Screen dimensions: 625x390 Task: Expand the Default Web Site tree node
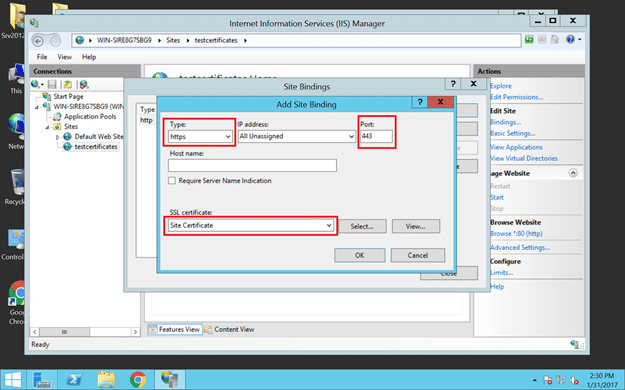tap(57, 137)
